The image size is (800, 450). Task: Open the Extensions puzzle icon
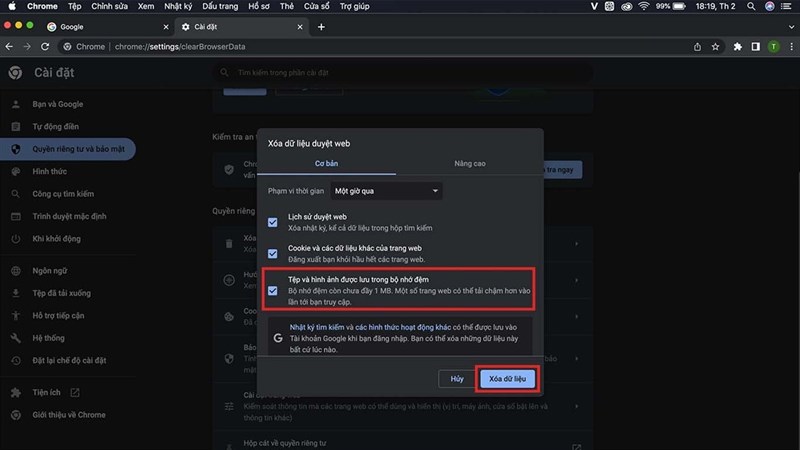tap(738, 46)
